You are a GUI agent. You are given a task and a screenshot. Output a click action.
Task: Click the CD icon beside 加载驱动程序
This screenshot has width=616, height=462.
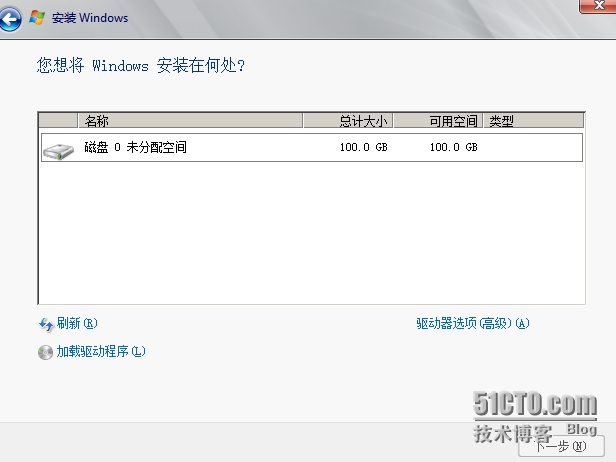point(45,352)
